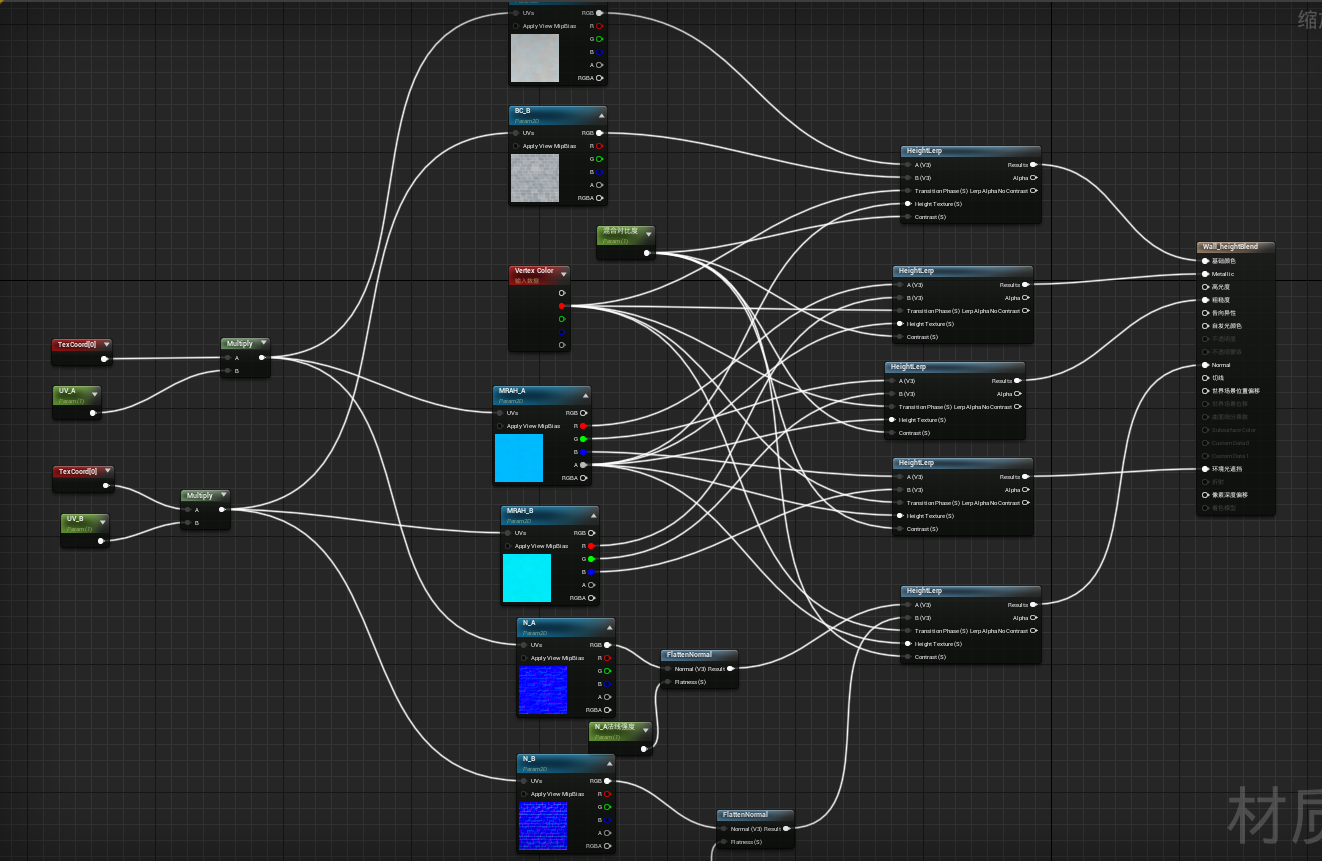
Task: Click the UVs input pin on MRAH_A
Action: pyautogui.click(x=500, y=413)
